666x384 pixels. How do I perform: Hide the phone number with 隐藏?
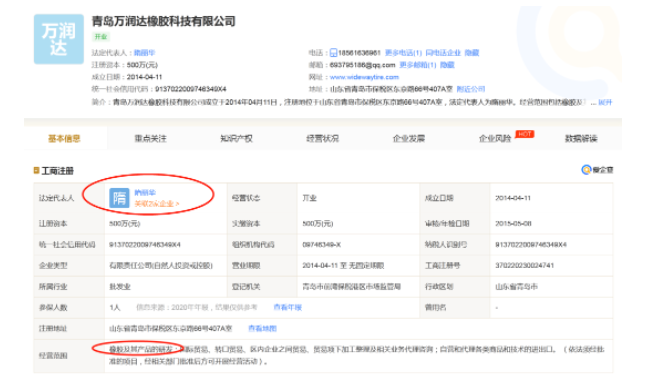coord(472,53)
